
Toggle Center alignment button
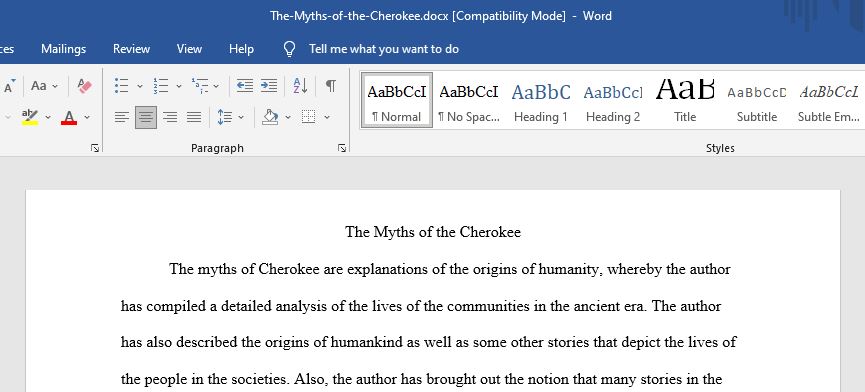click(146, 117)
